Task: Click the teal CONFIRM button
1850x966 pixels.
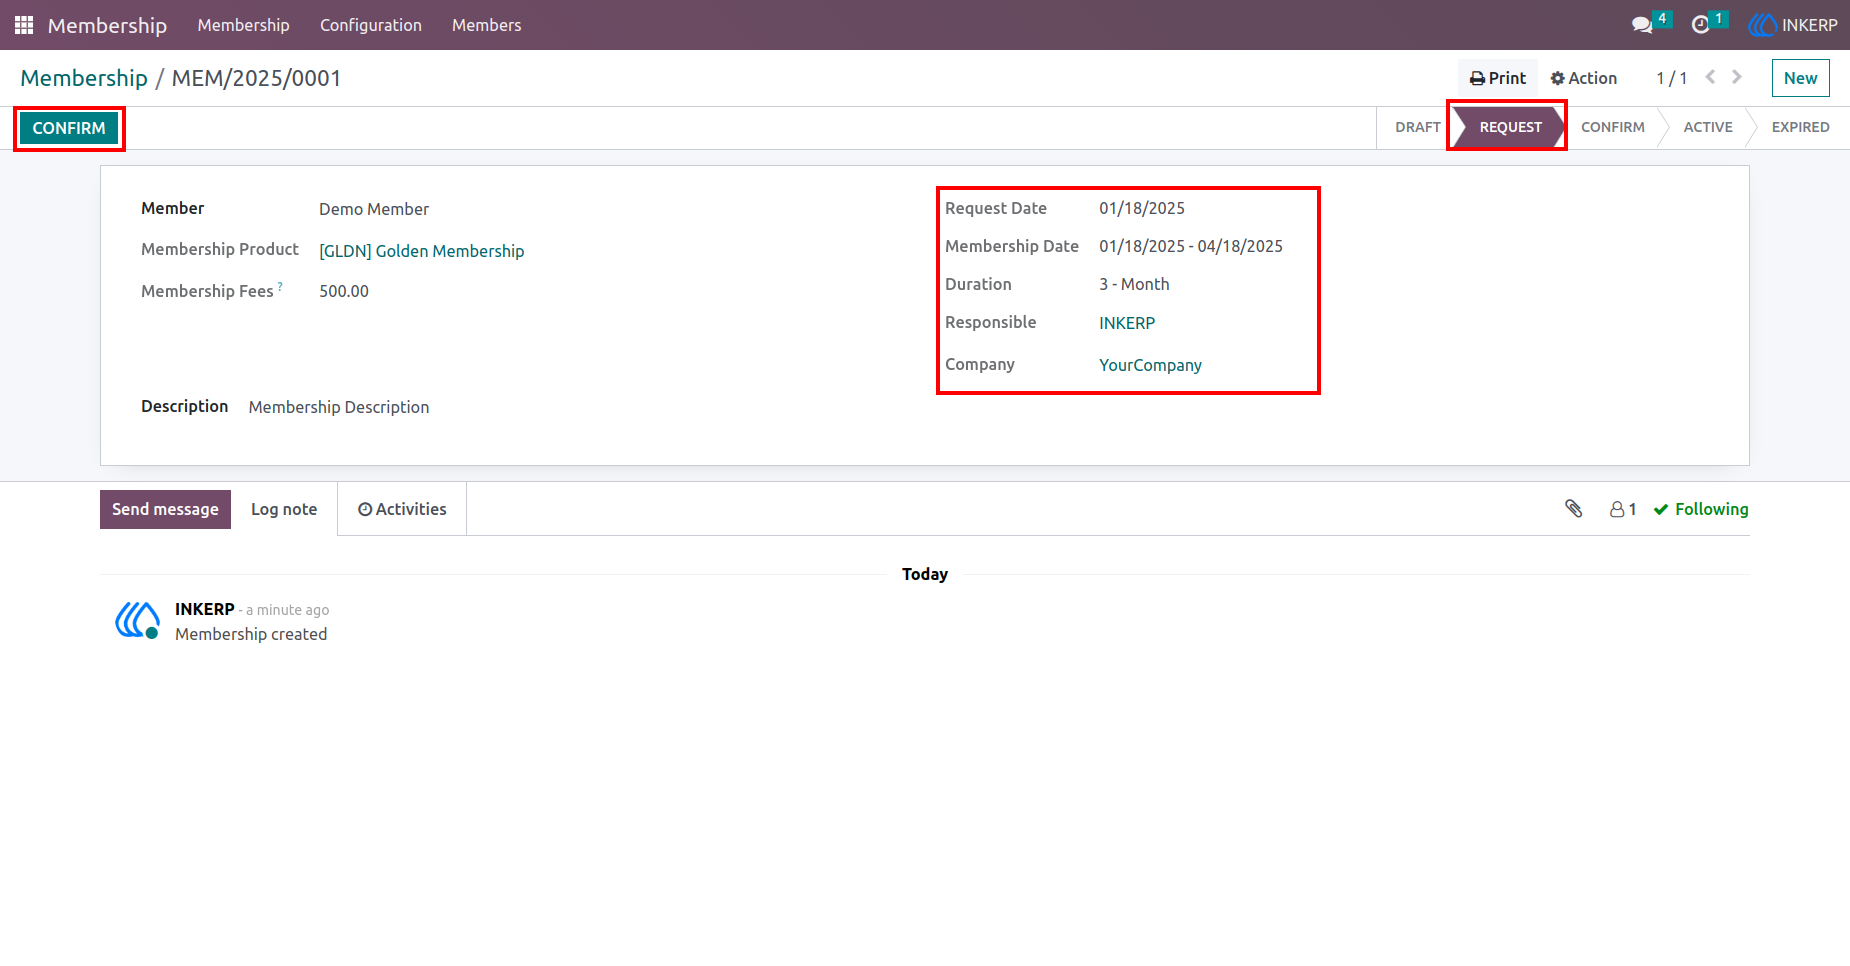Action: coord(69,128)
